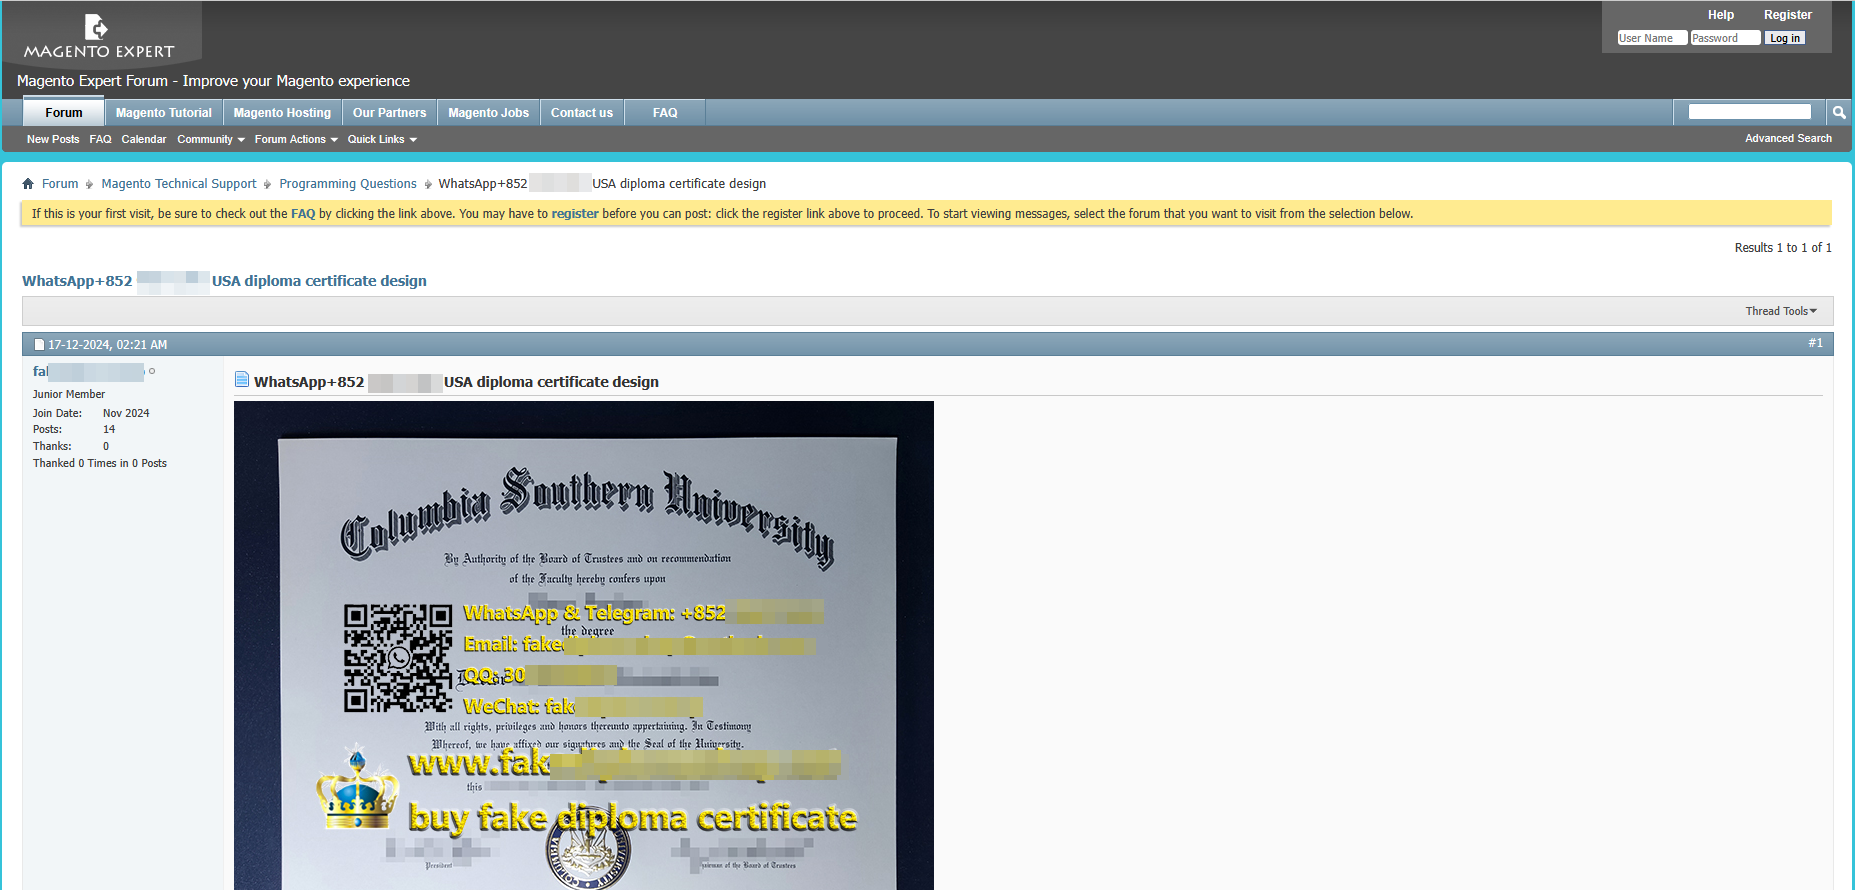Click the FAQ link in yellow notice
The image size is (1855, 890).
pyautogui.click(x=303, y=214)
